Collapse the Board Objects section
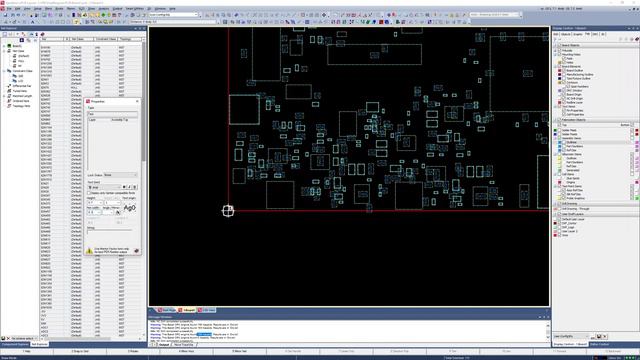The width and height of the screenshot is (640, 360). tap(555, 45)
